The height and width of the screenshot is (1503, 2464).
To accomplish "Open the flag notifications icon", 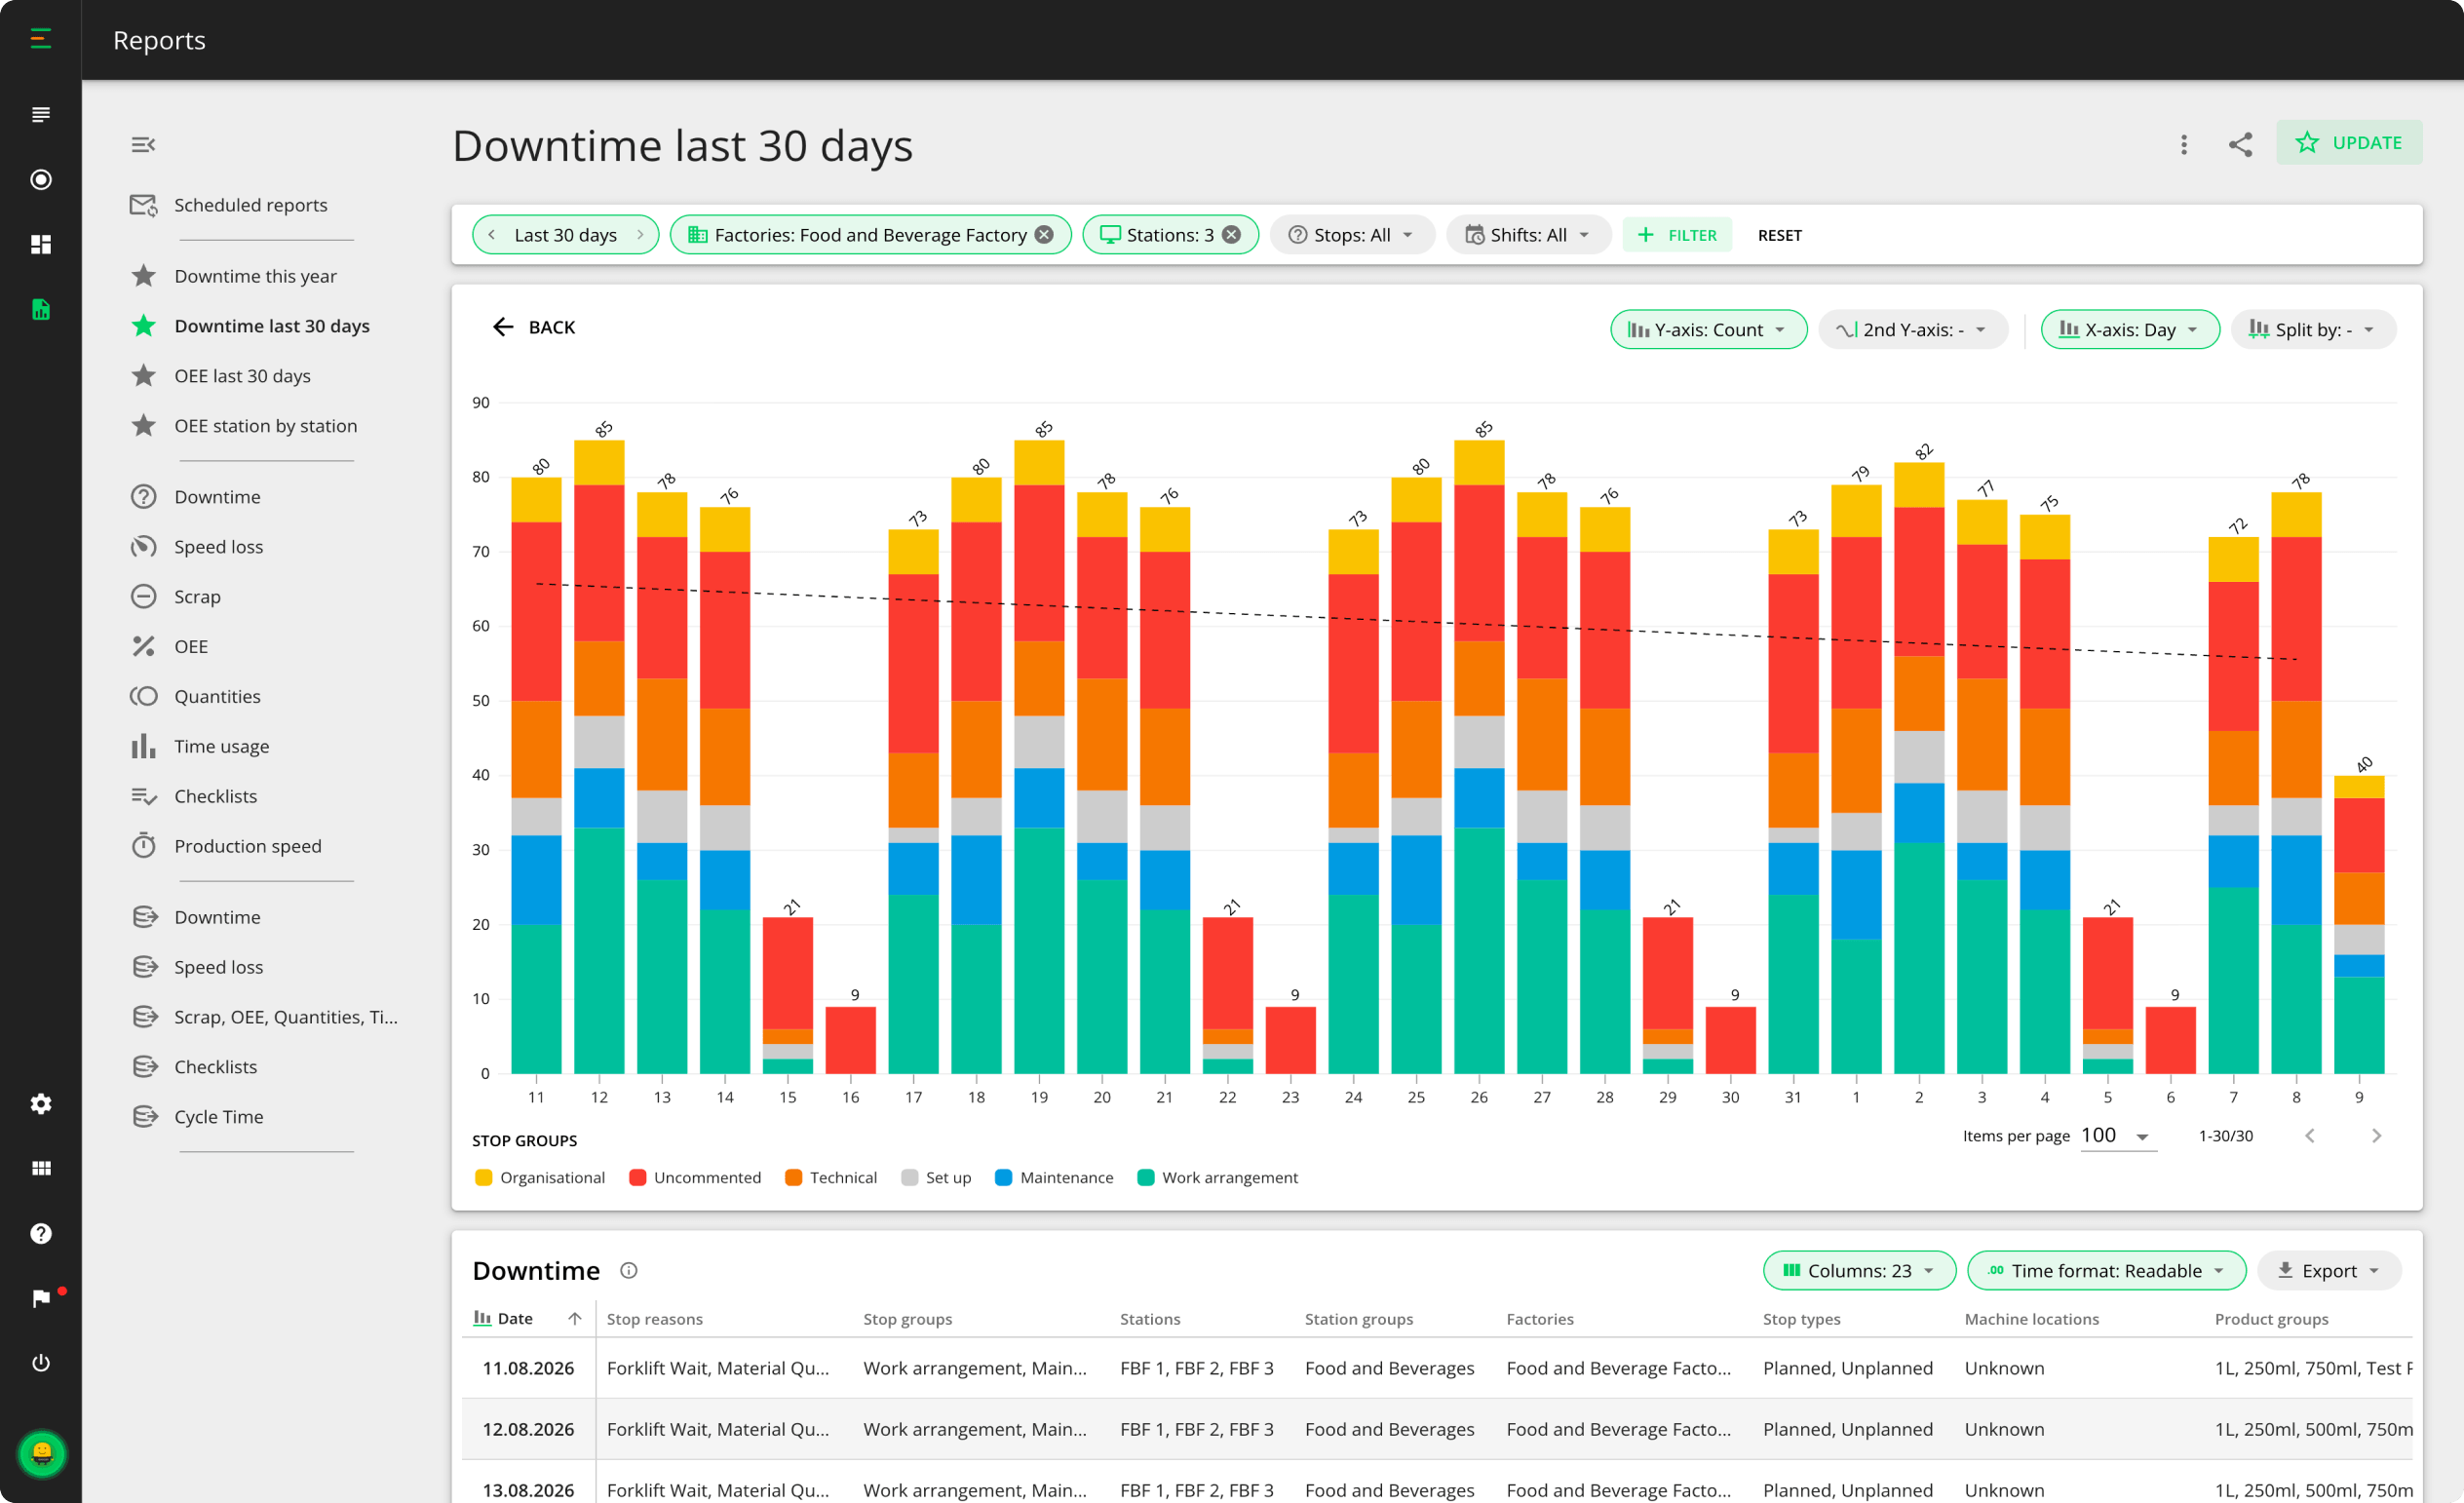I will click(x=41, y=1298).
